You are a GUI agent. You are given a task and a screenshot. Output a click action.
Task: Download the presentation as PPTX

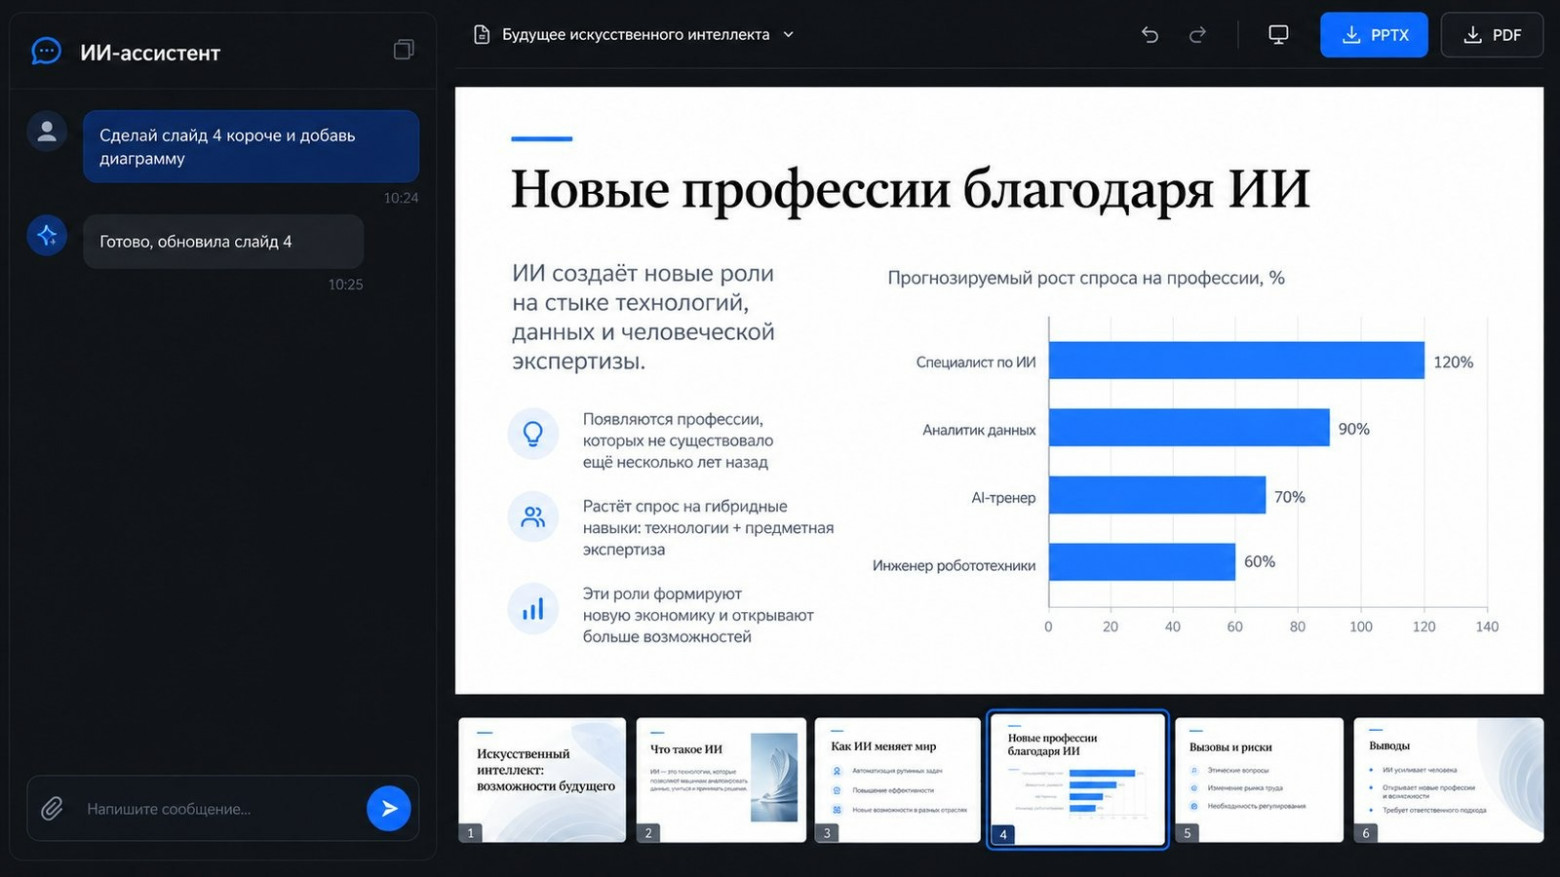[x=1374, y=35]
